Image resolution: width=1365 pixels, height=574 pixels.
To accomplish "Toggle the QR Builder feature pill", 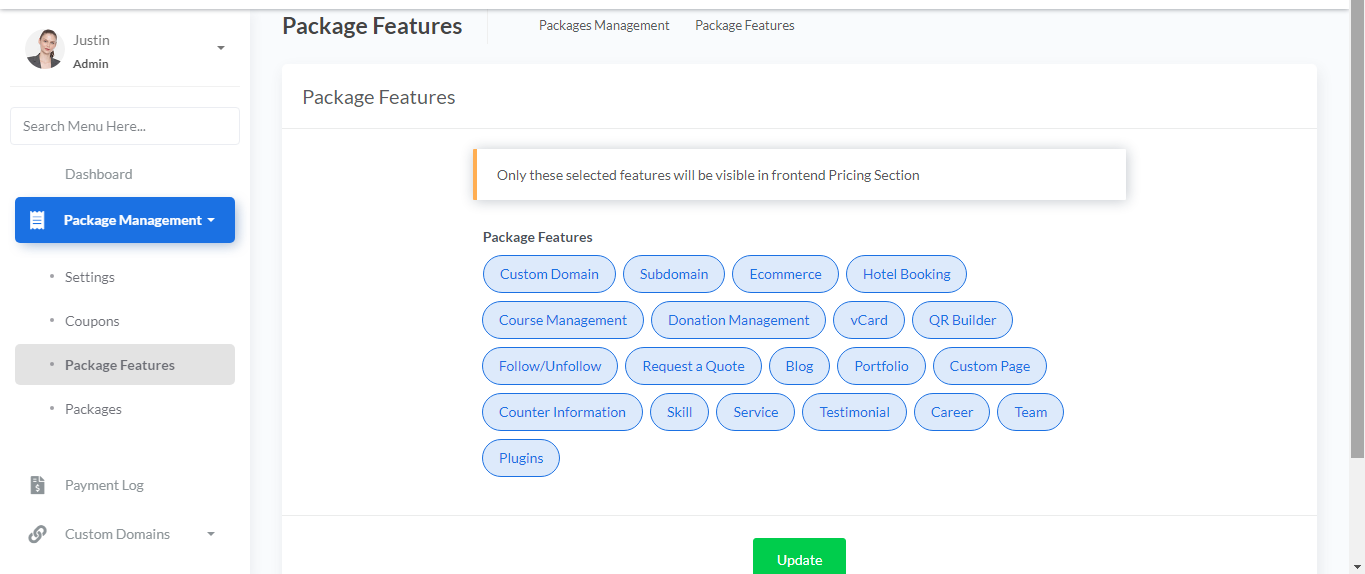I will tap(962, 320).
